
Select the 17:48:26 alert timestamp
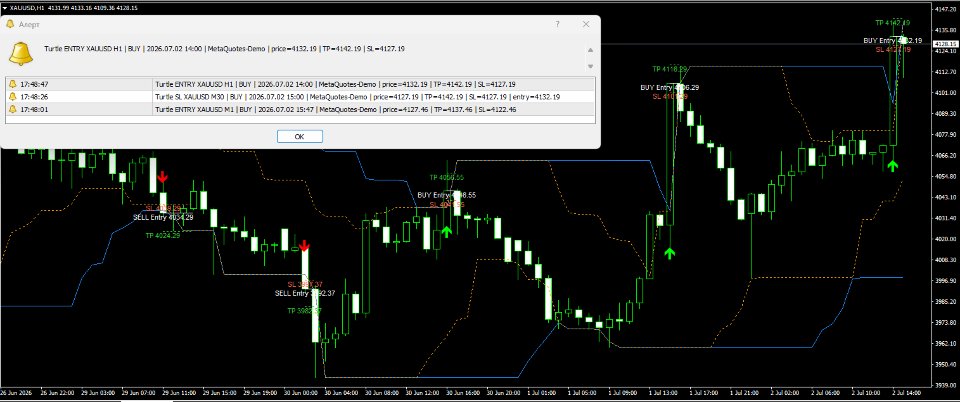(x=34, y=97)
